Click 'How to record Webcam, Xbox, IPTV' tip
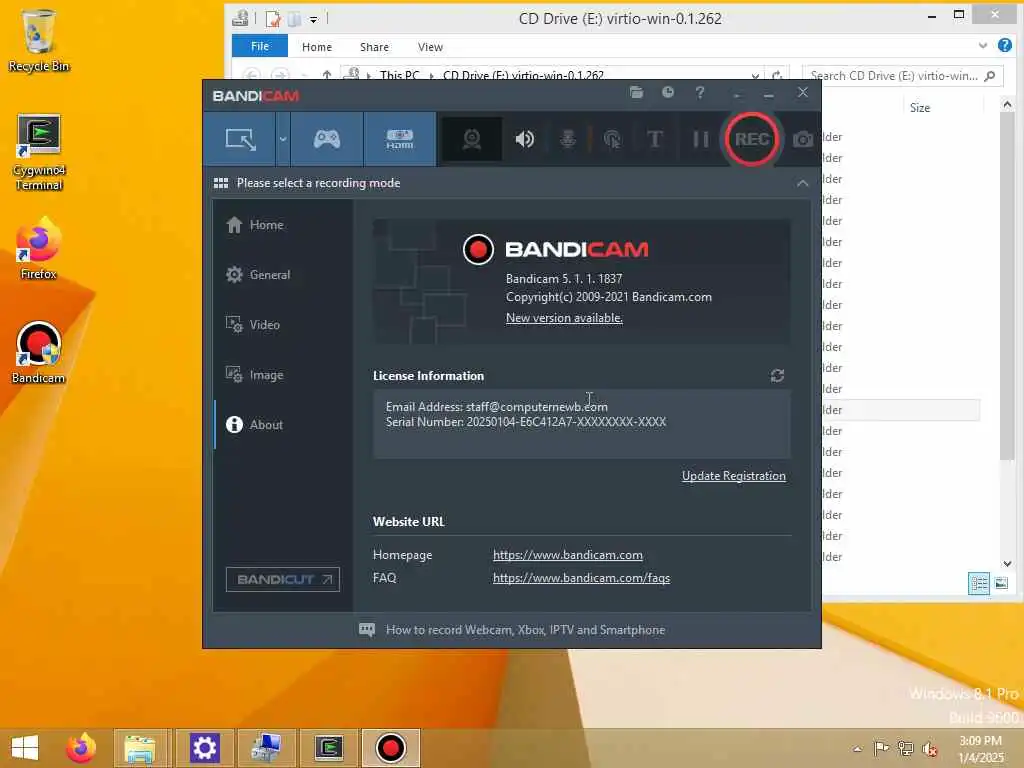Viewport: 1024px width, 768px height. tap(525, 630)
